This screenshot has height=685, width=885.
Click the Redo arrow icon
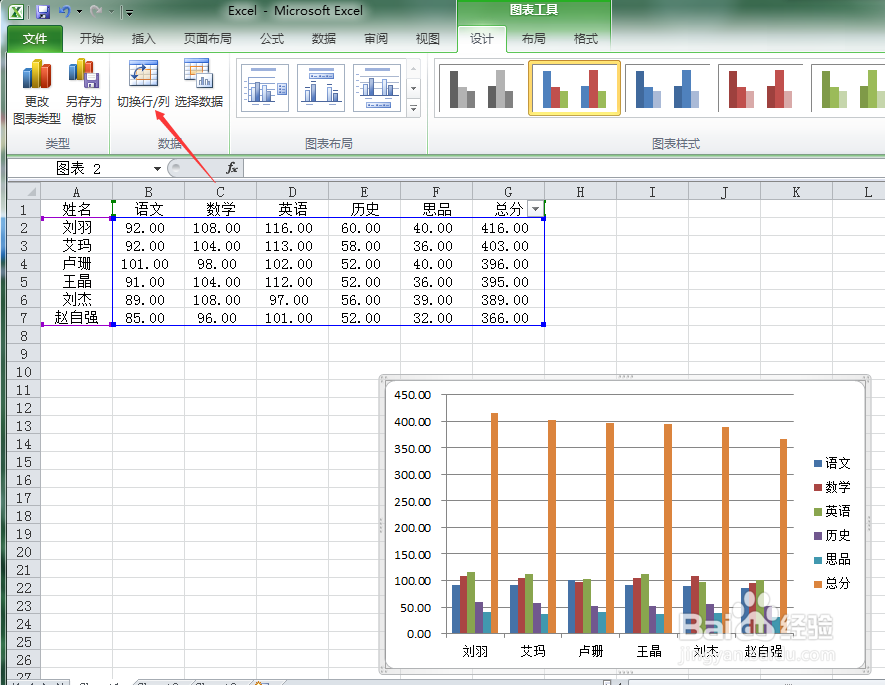[x=95, y=11]
